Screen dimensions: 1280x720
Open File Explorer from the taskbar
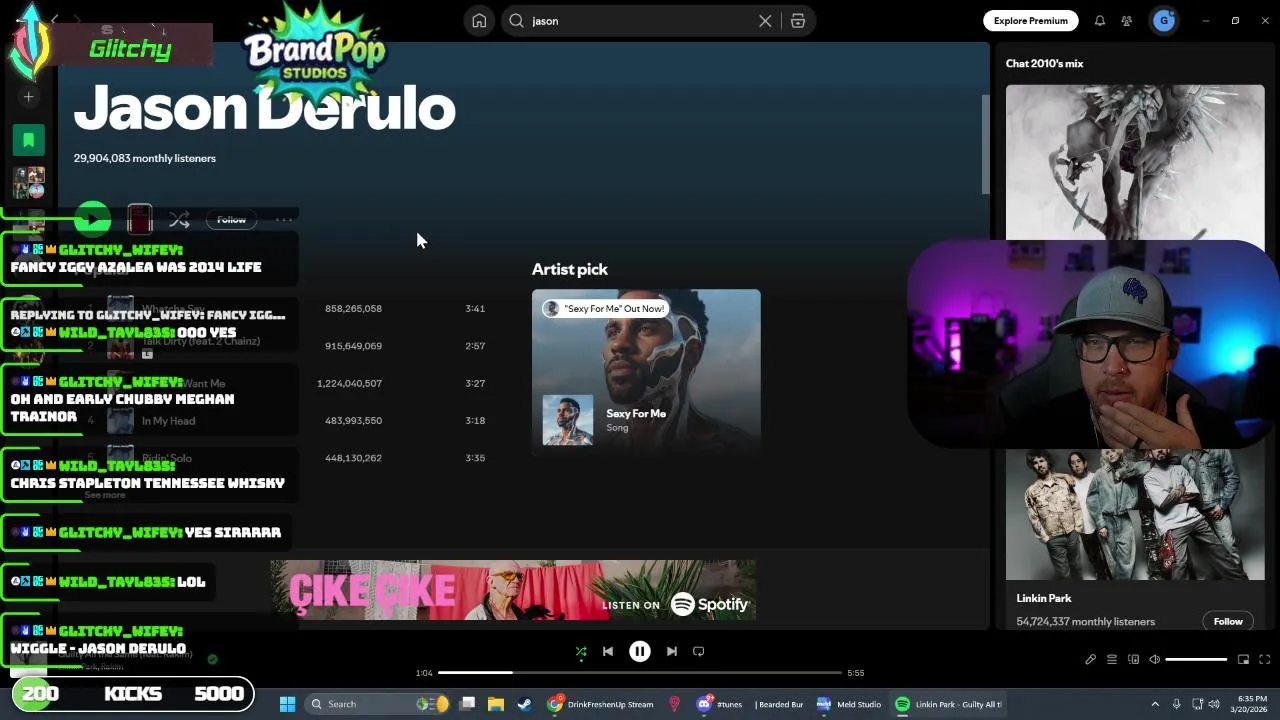point(495,704)
